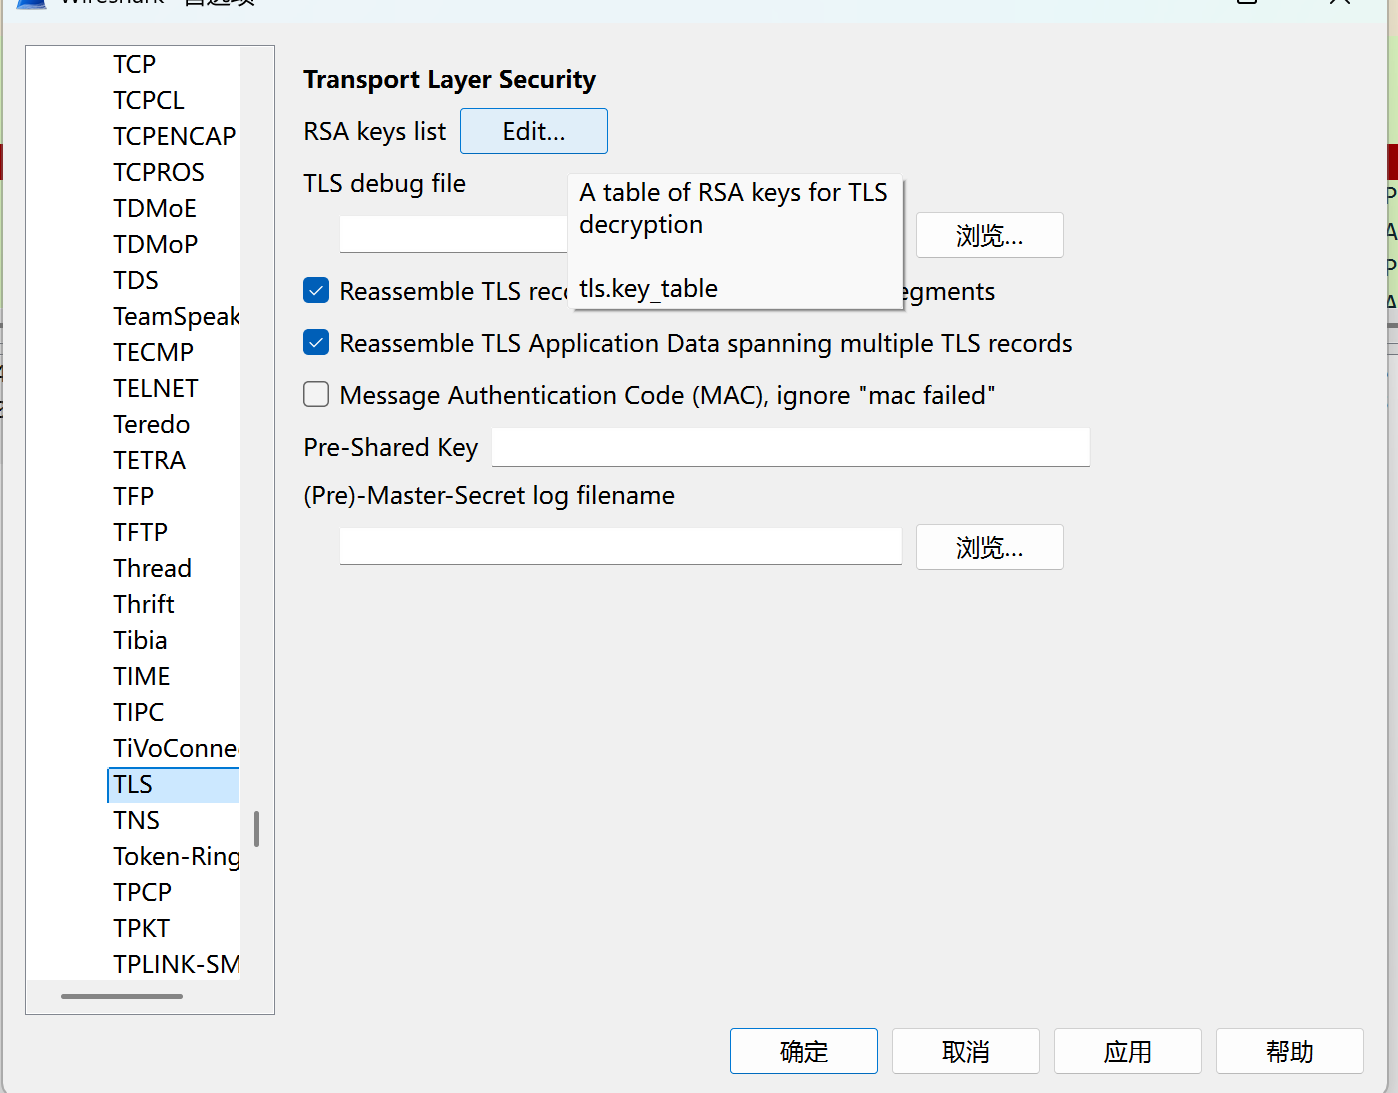
Task: Focus the Pre-Shared Key input field
Action: 790,447
